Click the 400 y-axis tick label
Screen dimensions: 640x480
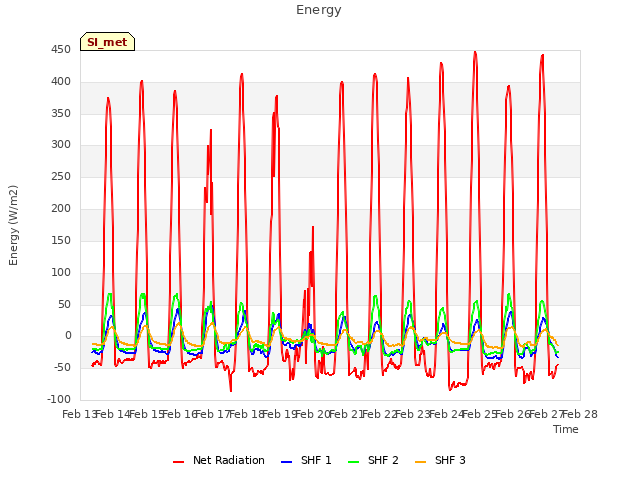pyautogui.click(x=61, y=82)
